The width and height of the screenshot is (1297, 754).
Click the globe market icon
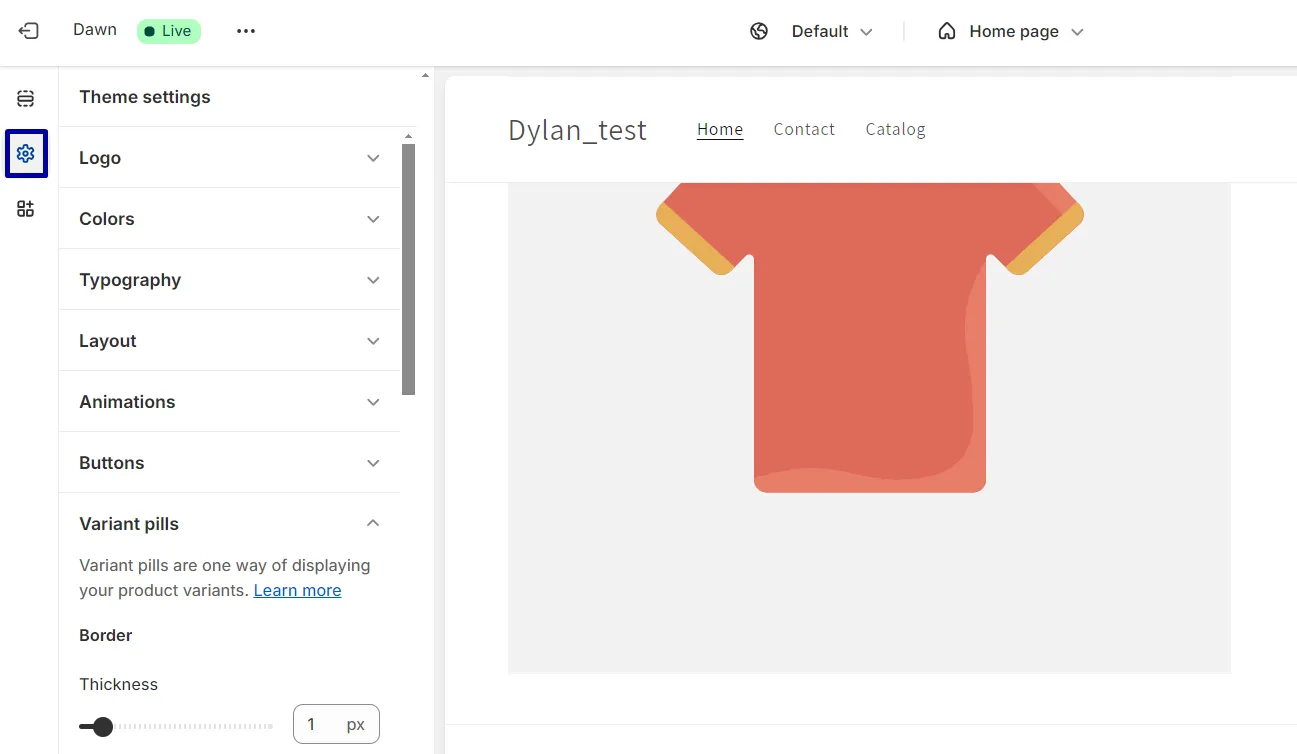[759, 31]
